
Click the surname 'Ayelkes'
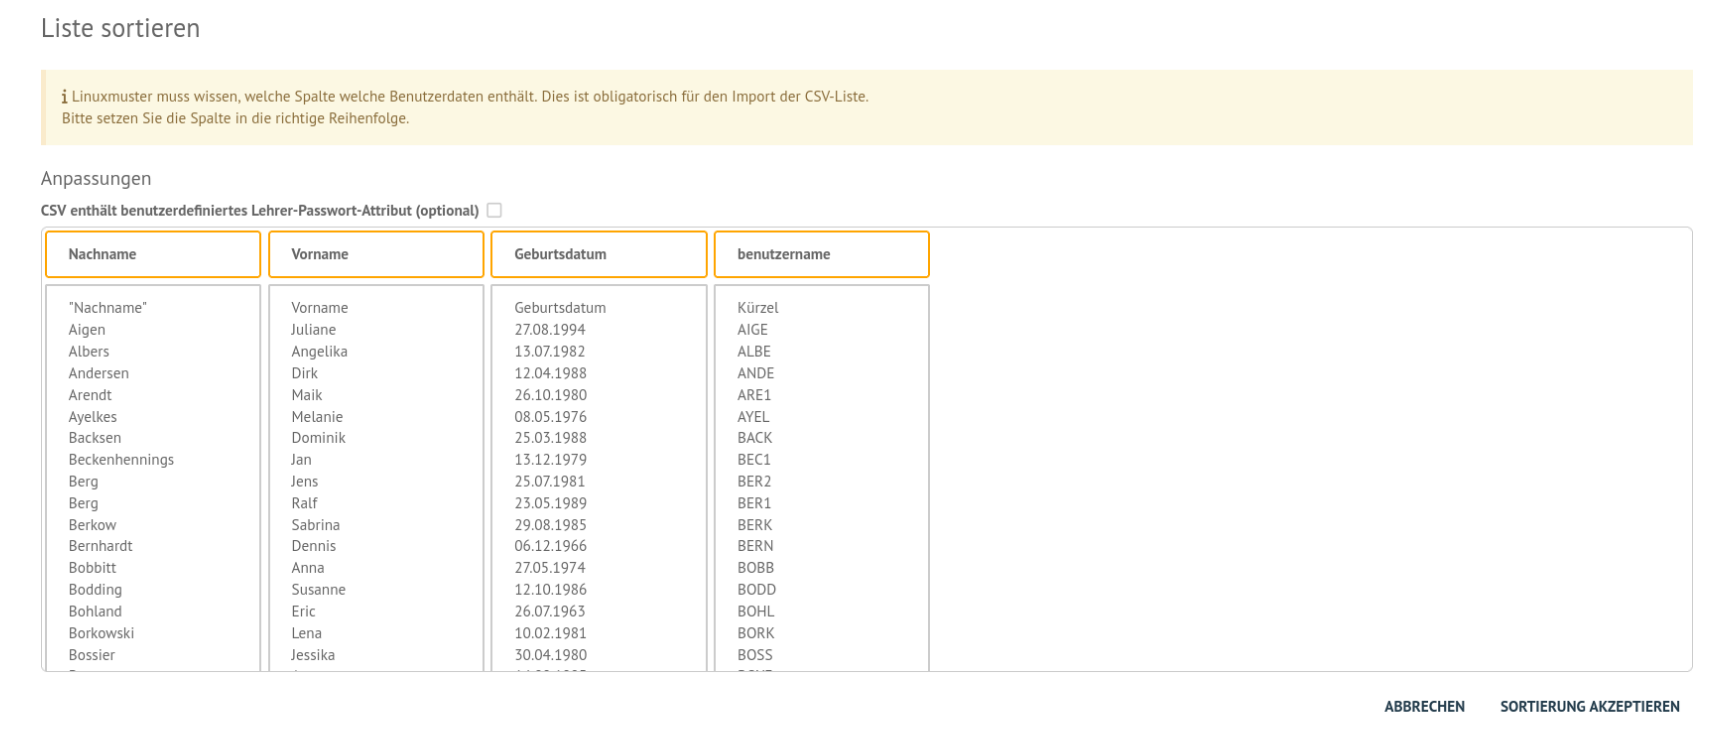(x=93, y=417)
